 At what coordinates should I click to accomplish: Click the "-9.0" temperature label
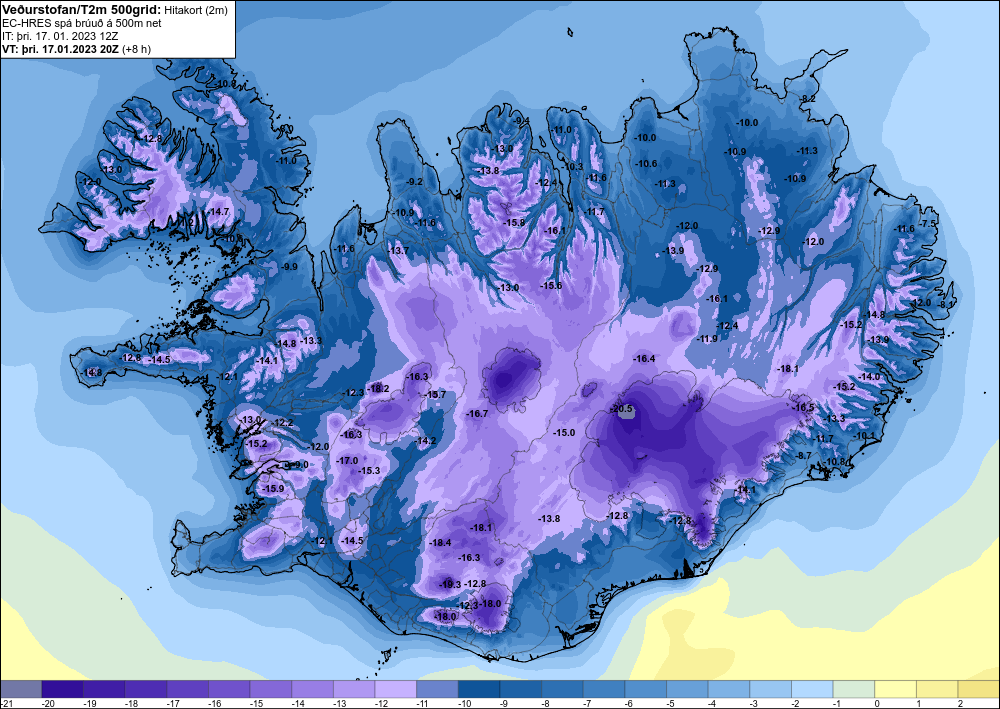pos(298,465)
